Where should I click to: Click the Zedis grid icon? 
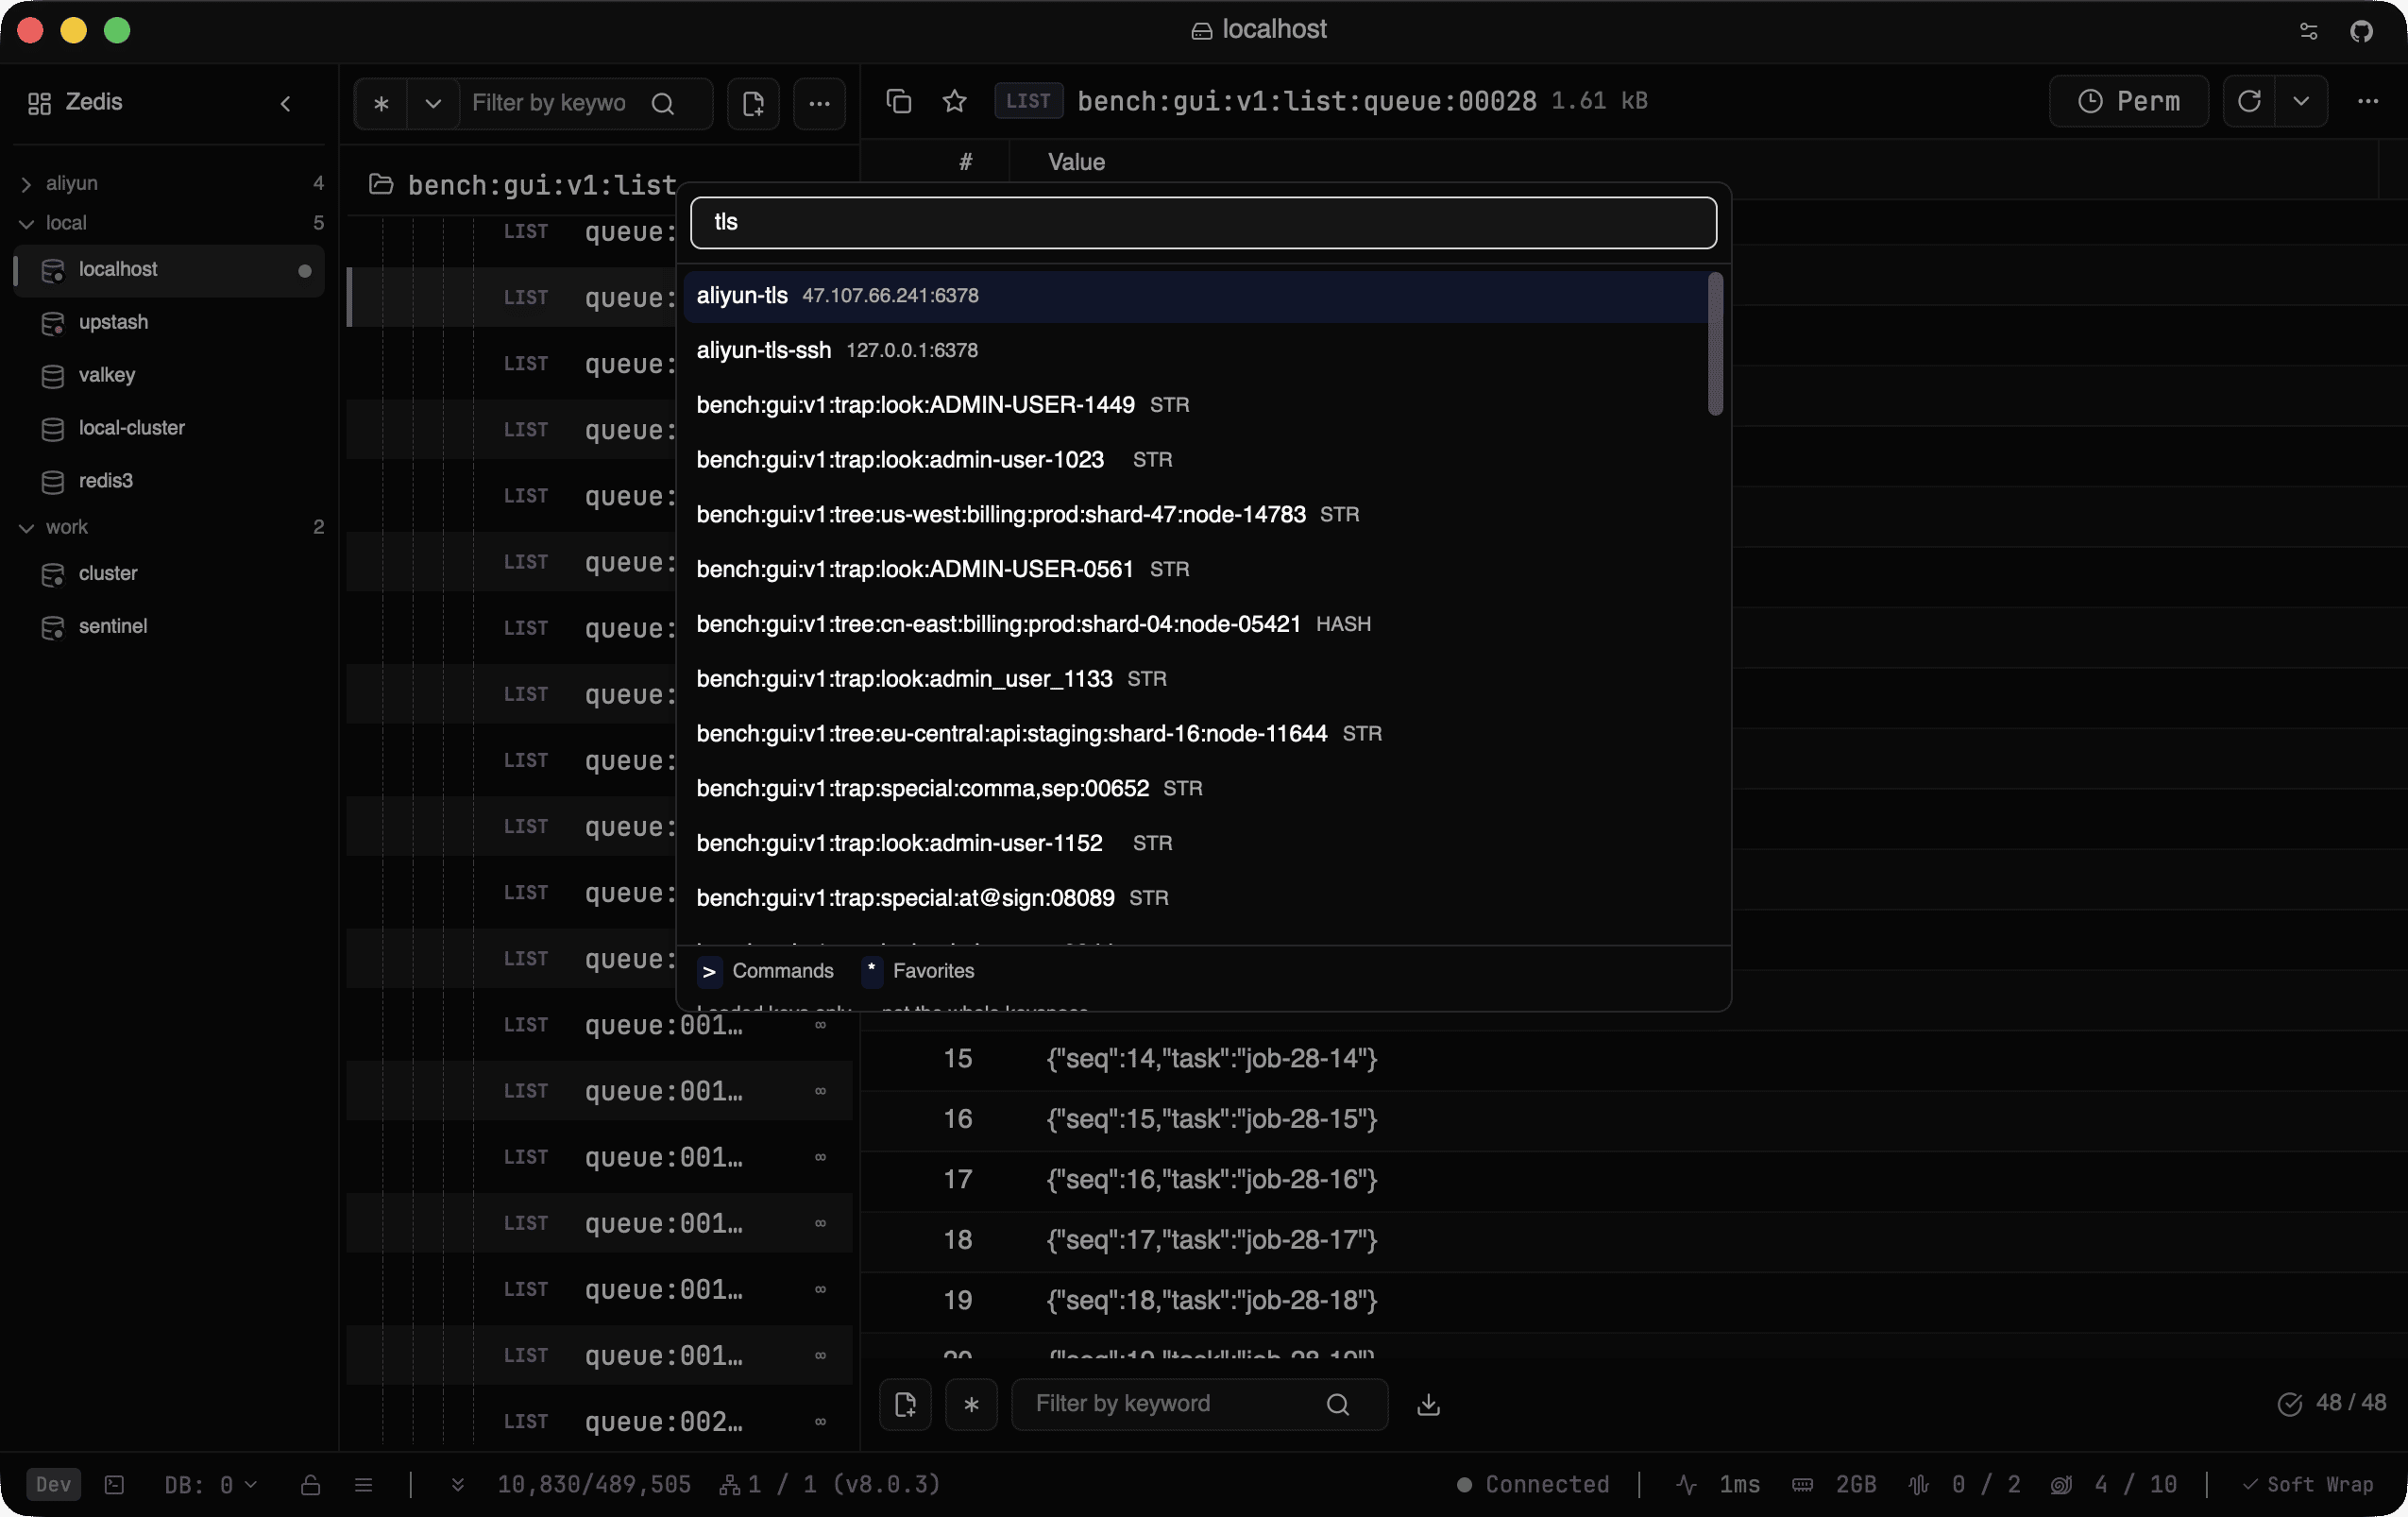pyautogui.click(x=39, y=103)
